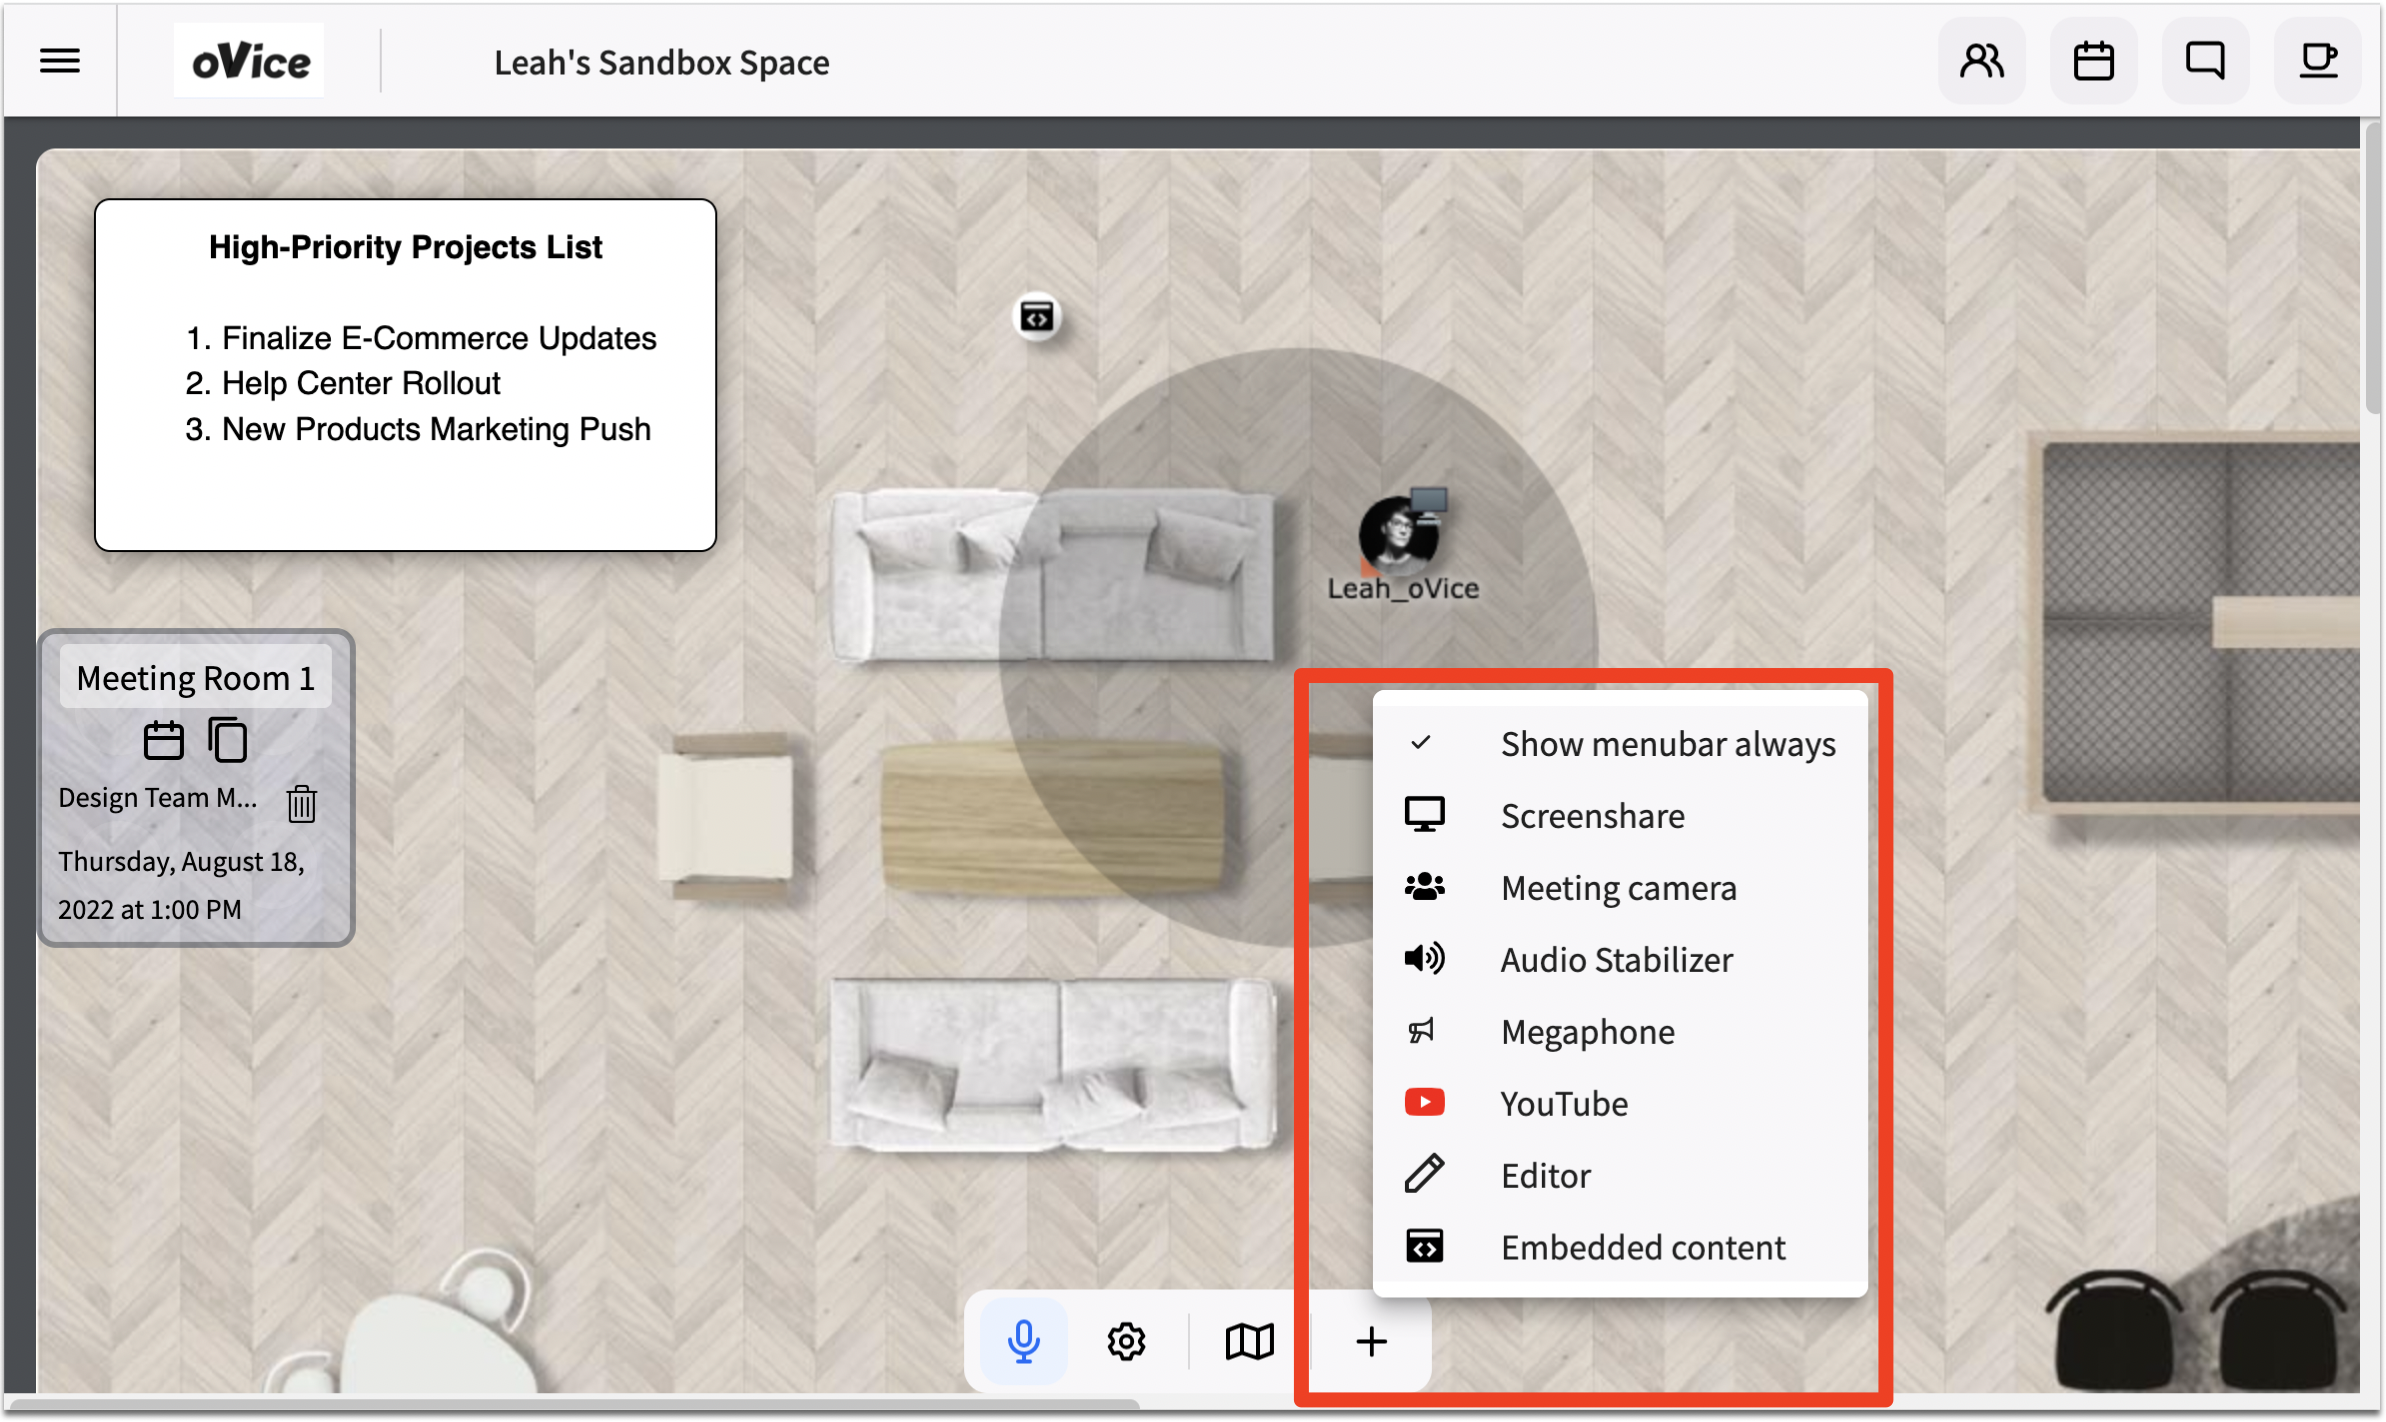This screenshot has width=2386, height=1422.
Task: Click the Leah_oVice name label
Action: [1403, 589]
